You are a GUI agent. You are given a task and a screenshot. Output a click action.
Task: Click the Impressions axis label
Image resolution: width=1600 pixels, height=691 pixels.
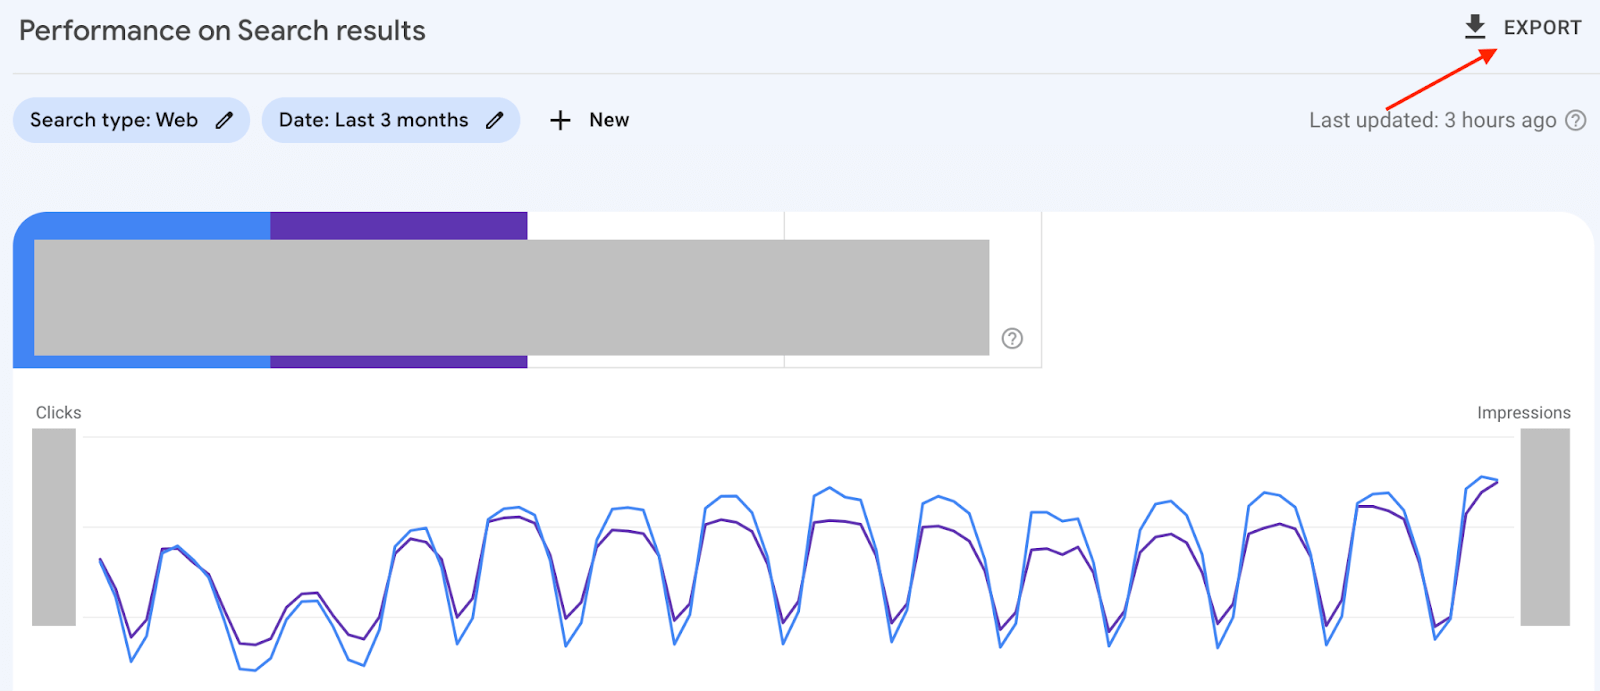[1523, 413]
